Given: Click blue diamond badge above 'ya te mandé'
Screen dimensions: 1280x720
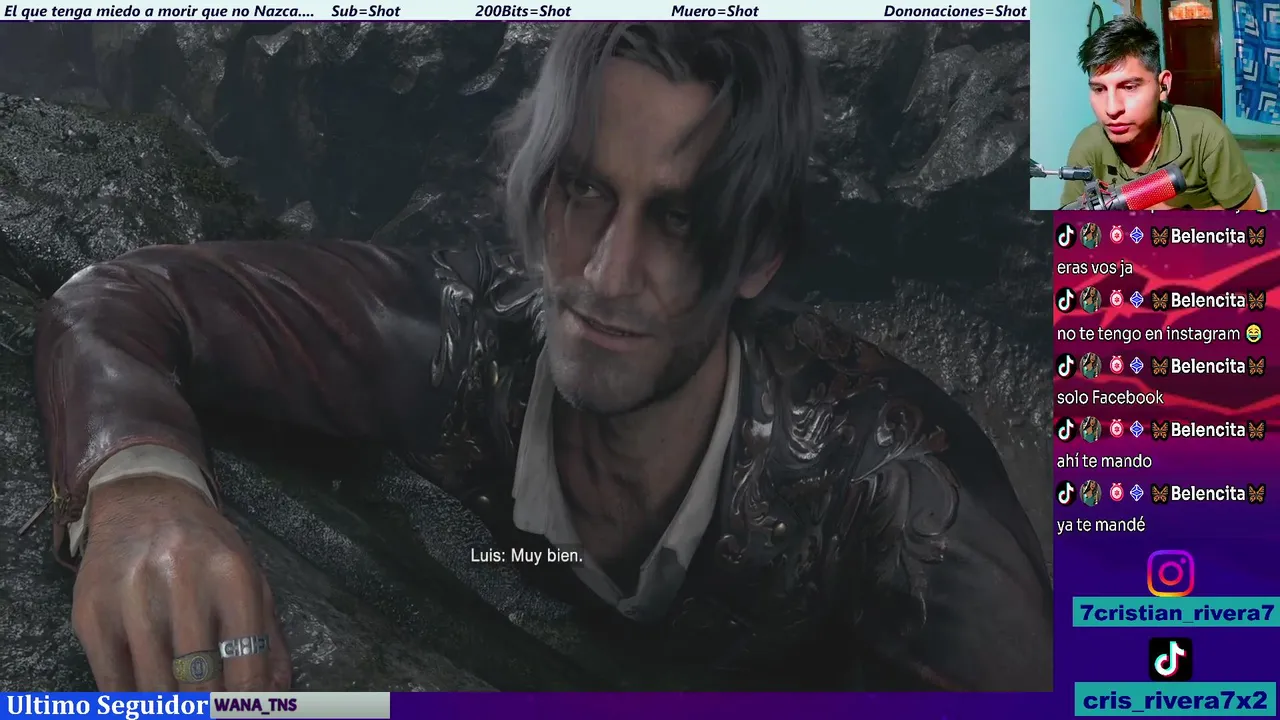Looking at the screenshot, I should point(1137,493).
